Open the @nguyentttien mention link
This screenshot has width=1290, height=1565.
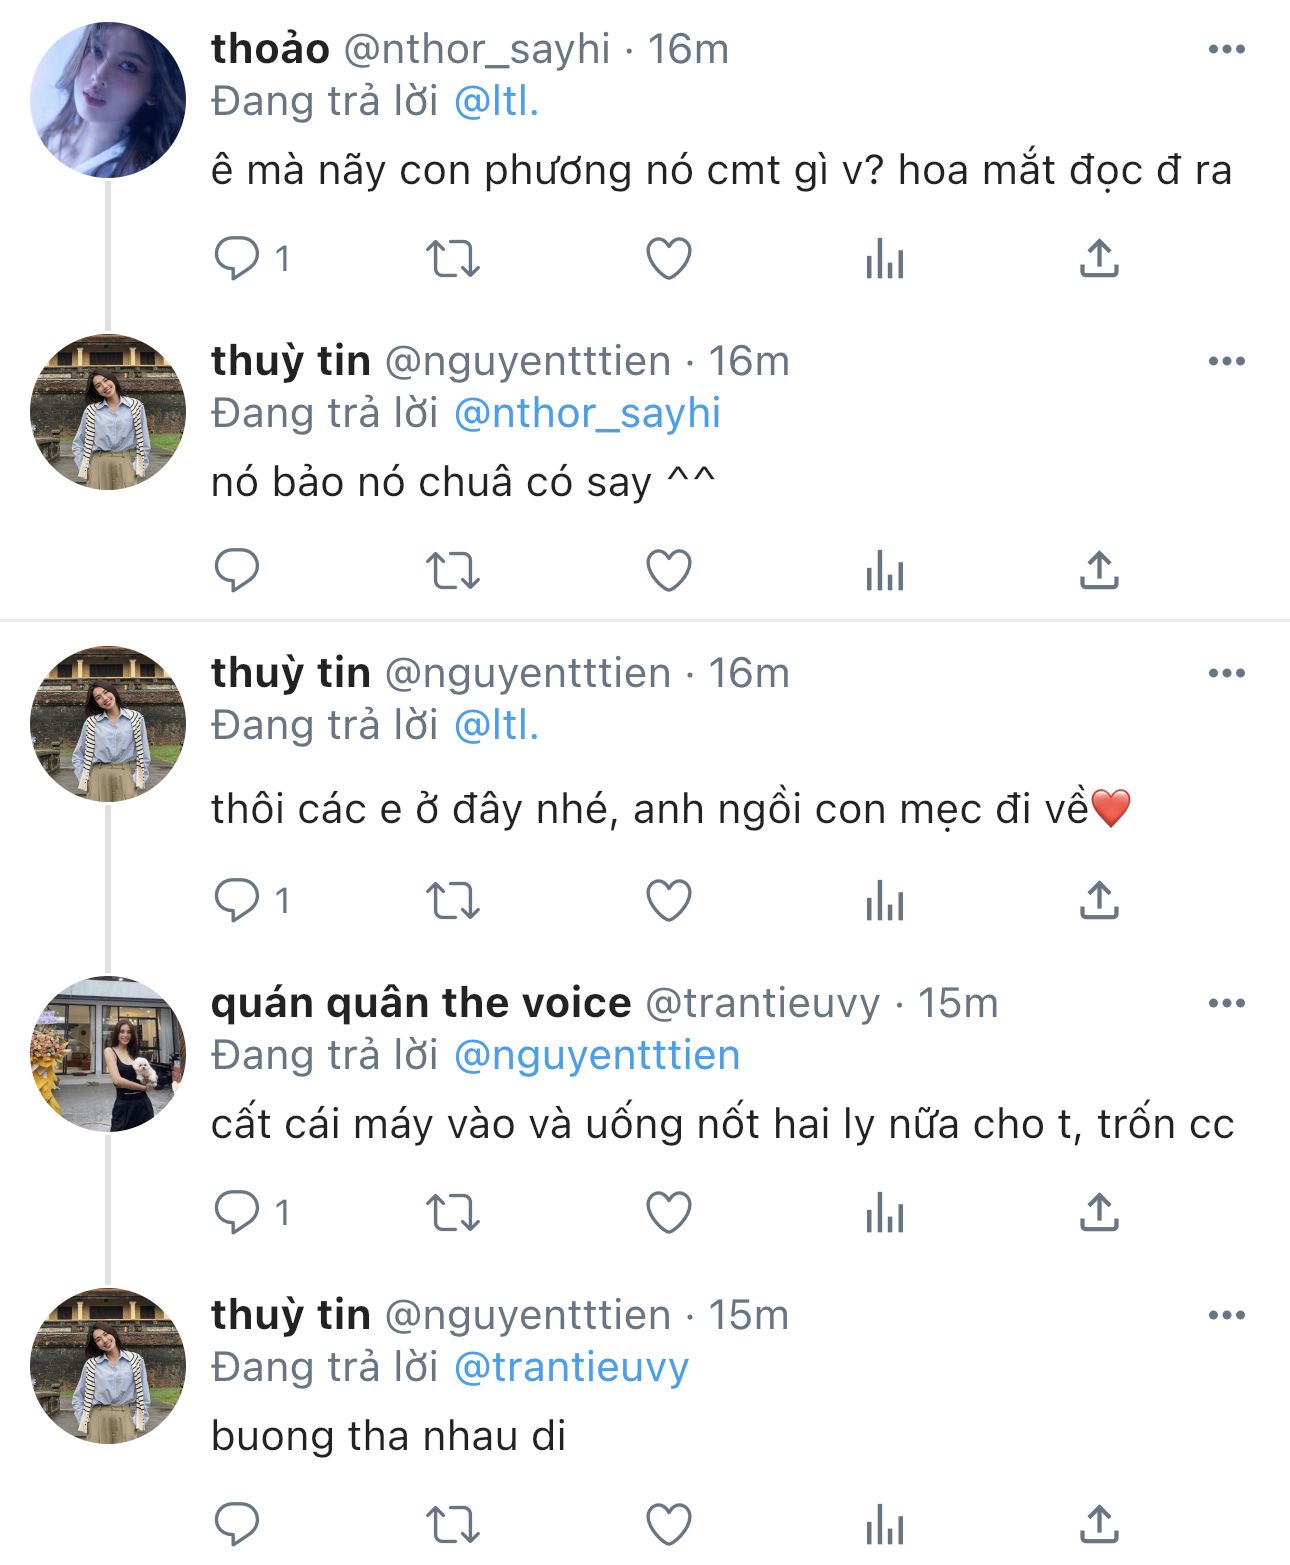[596, 1055]
